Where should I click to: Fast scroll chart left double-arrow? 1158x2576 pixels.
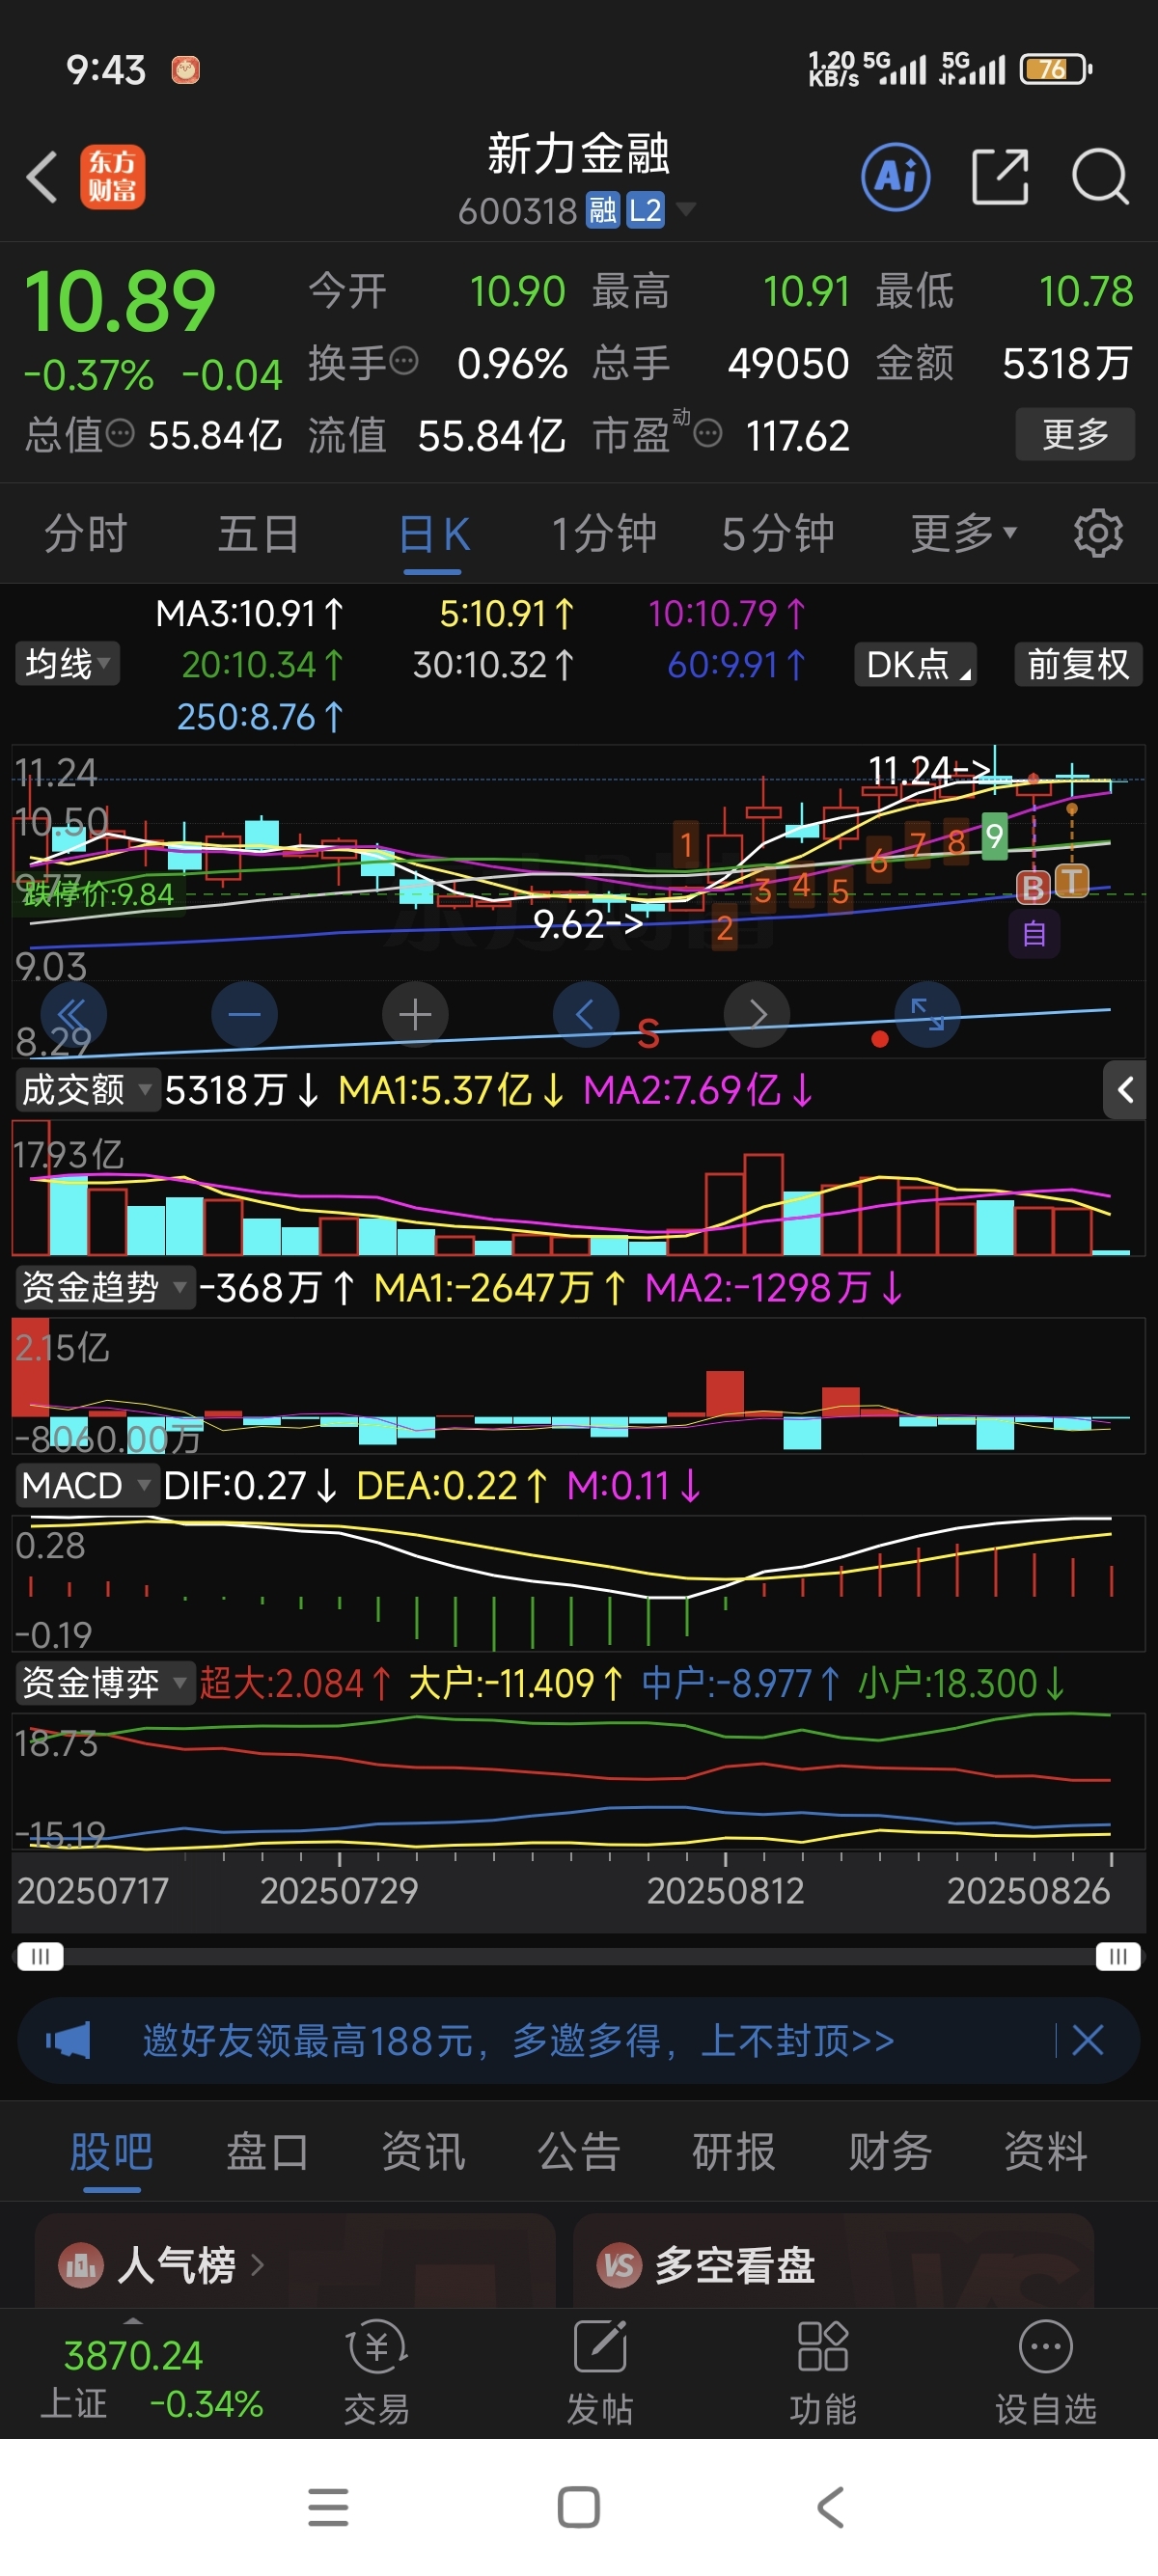73,1015
